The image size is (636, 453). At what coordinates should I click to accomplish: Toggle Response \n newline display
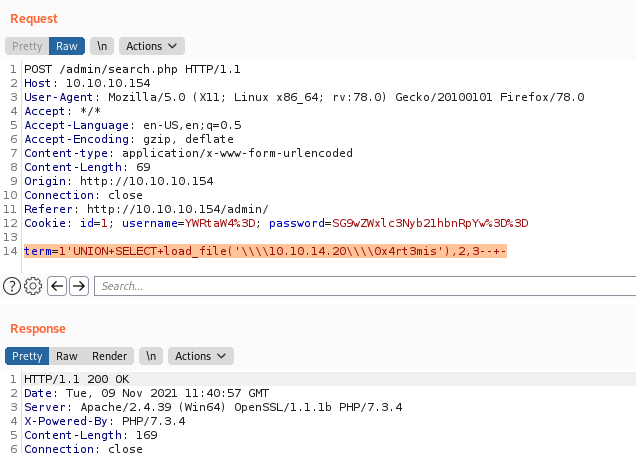pos(151,356)
